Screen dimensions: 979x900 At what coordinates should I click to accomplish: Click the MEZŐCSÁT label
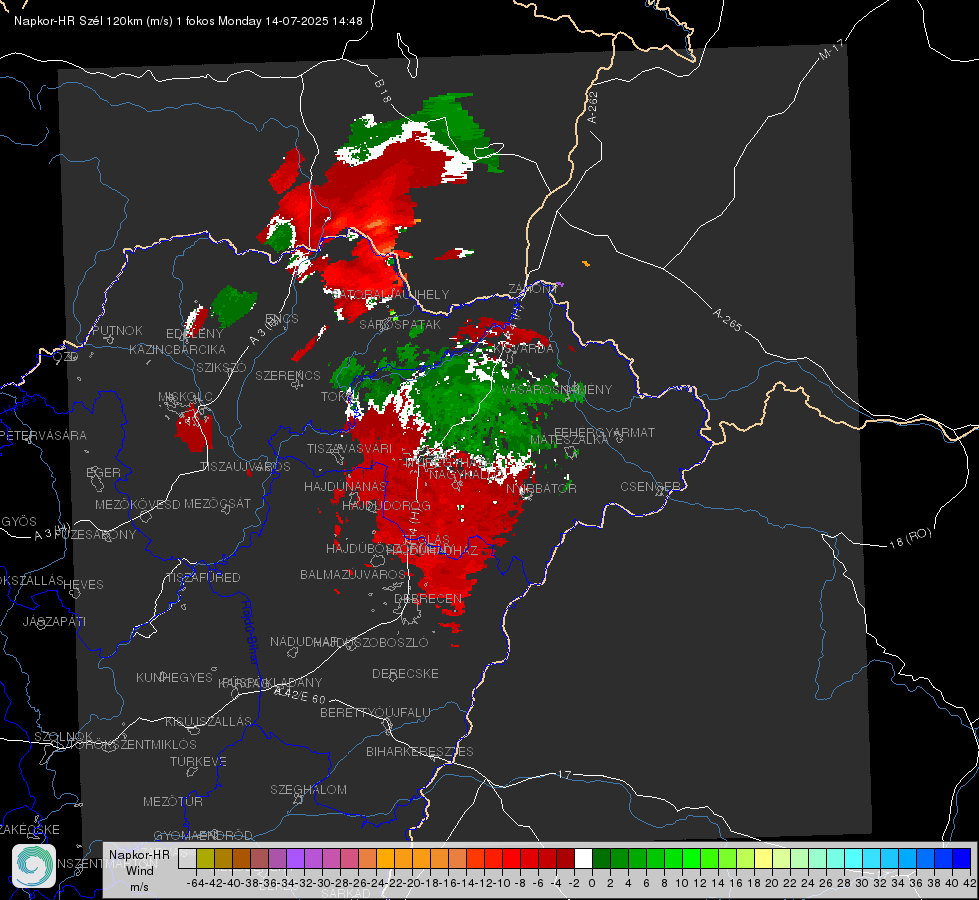(217, 503)
